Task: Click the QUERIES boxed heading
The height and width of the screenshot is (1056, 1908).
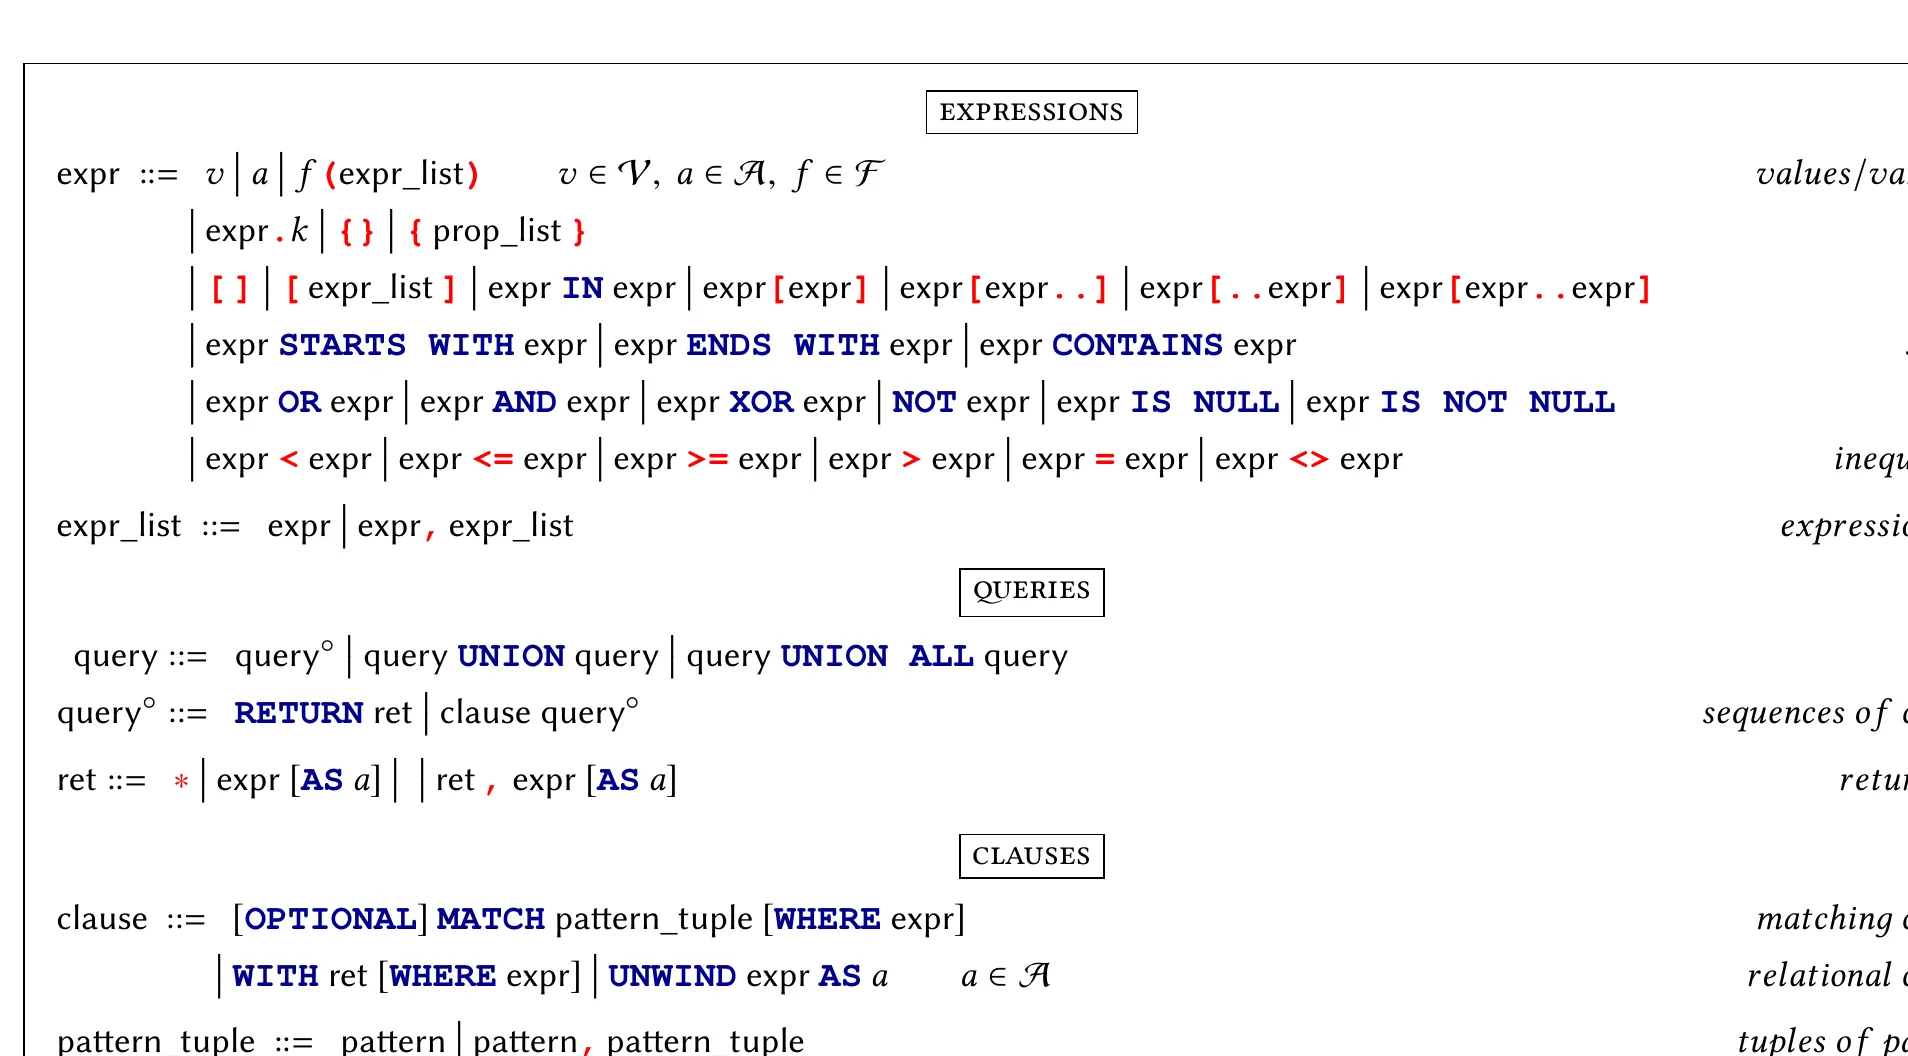Action: (1031, 591)
